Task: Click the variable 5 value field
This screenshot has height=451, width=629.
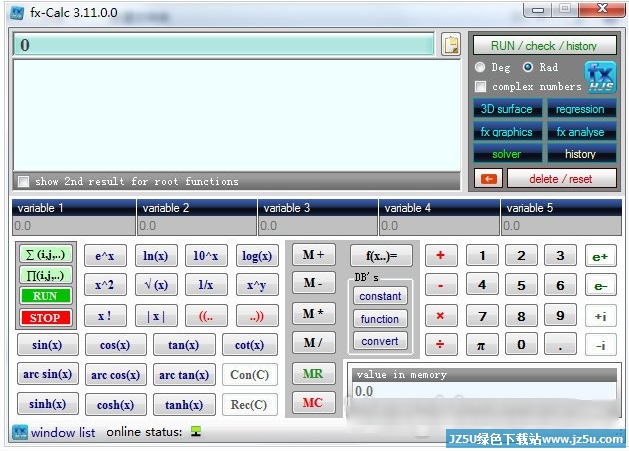Action: (x=562, y=226)
